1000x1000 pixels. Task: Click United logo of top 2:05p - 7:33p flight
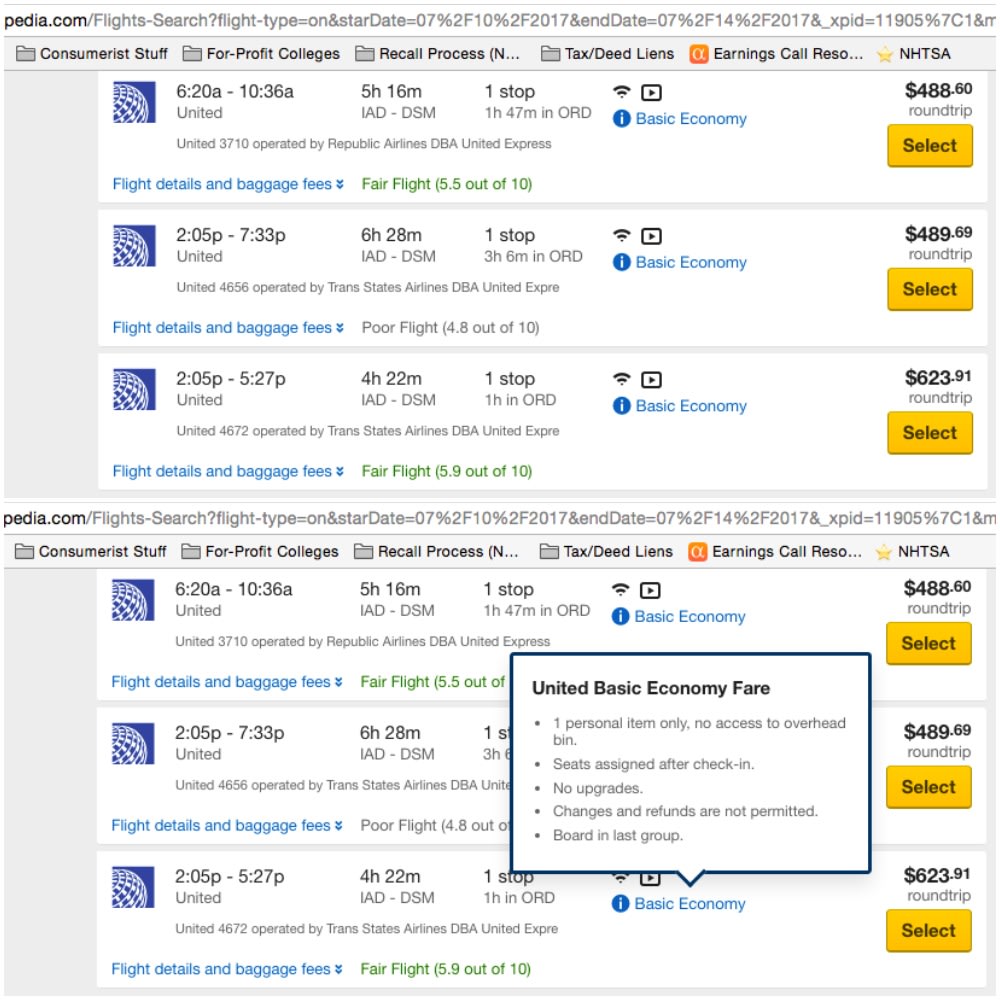(x=134, y=246)
